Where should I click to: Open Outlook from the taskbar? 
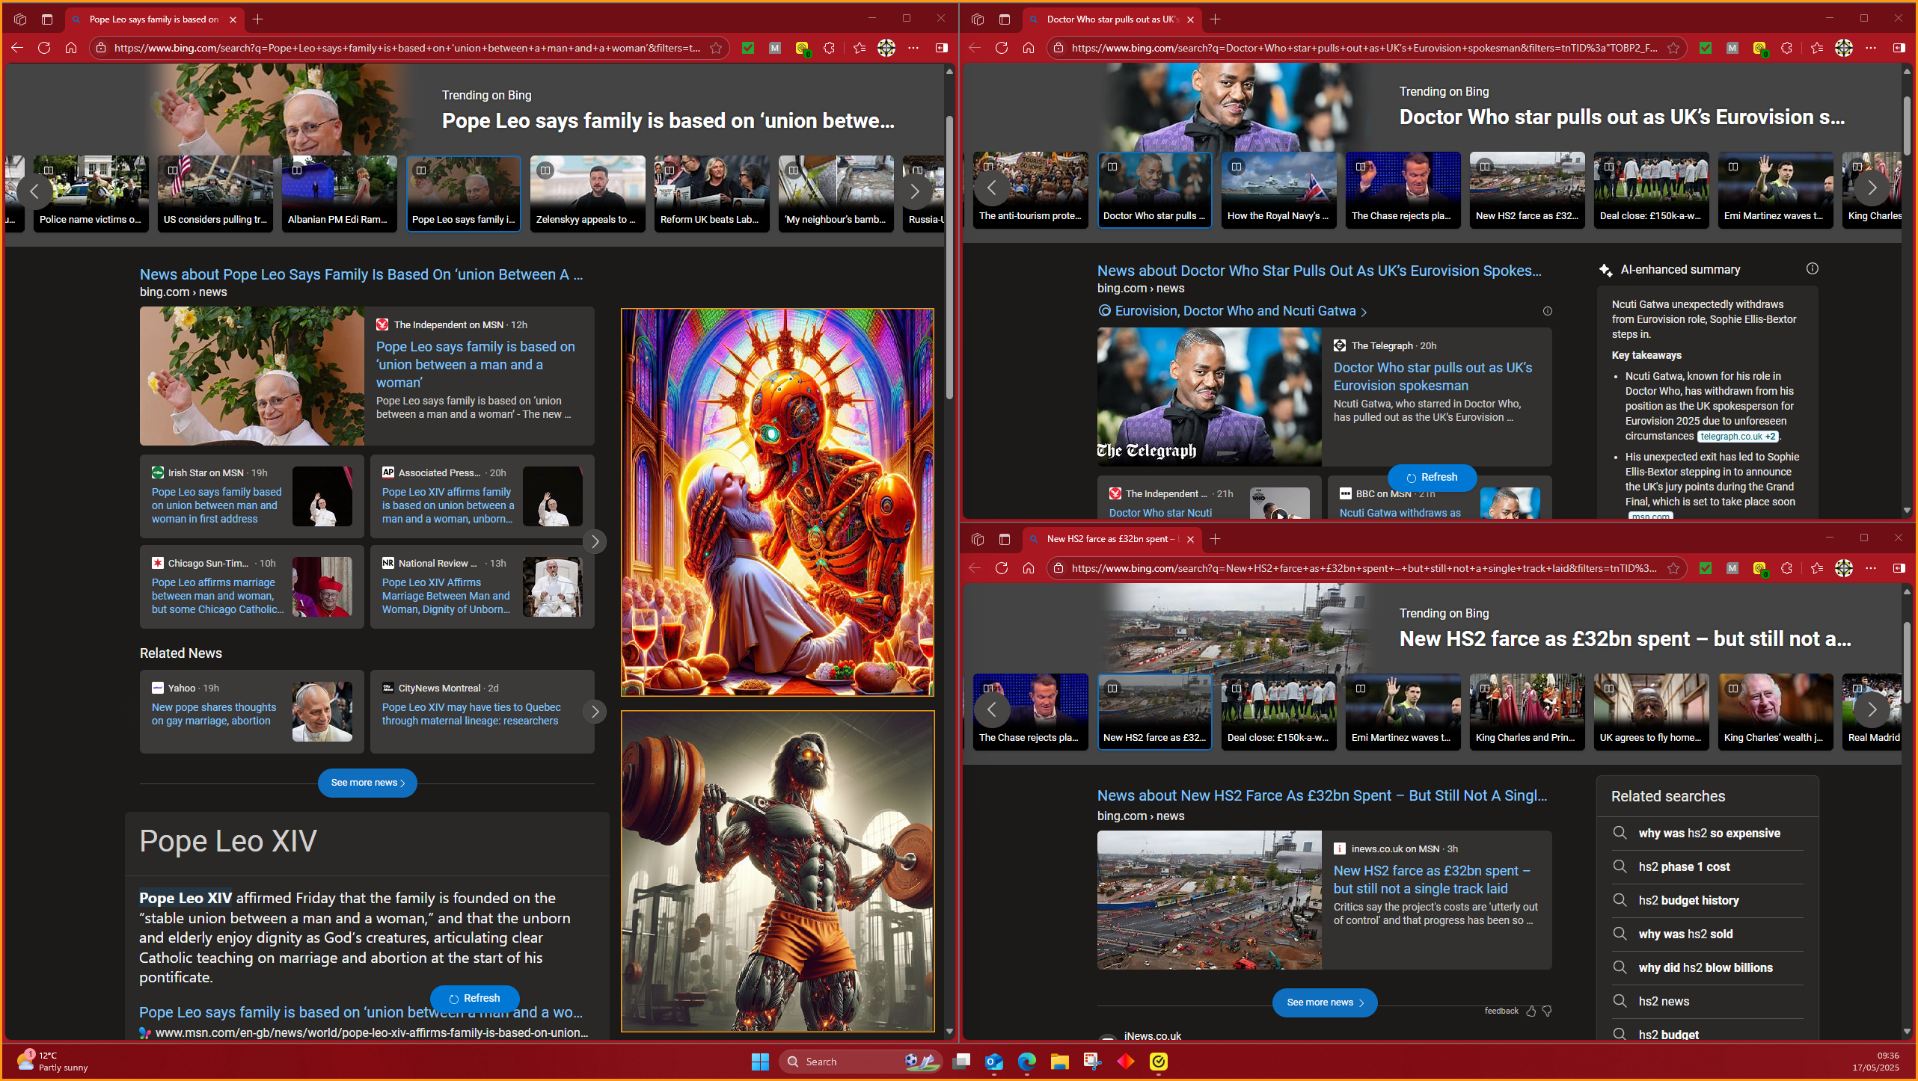pyautogui.click(x=994, y=1061)
